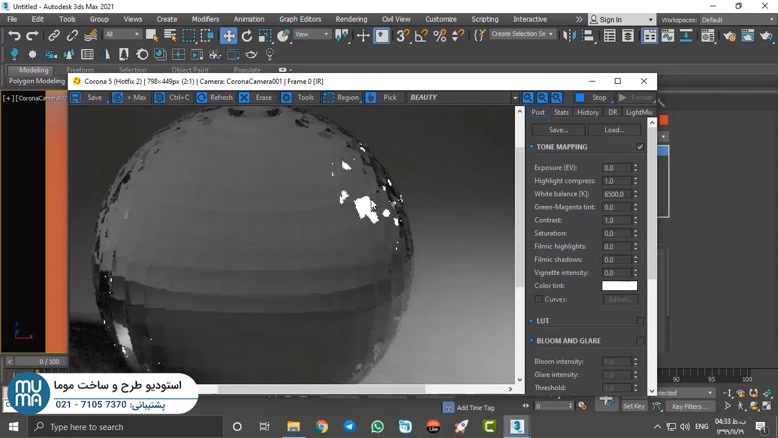778x438 pixels.
Task: Expand the LUT section
Action: click(531, 321)
